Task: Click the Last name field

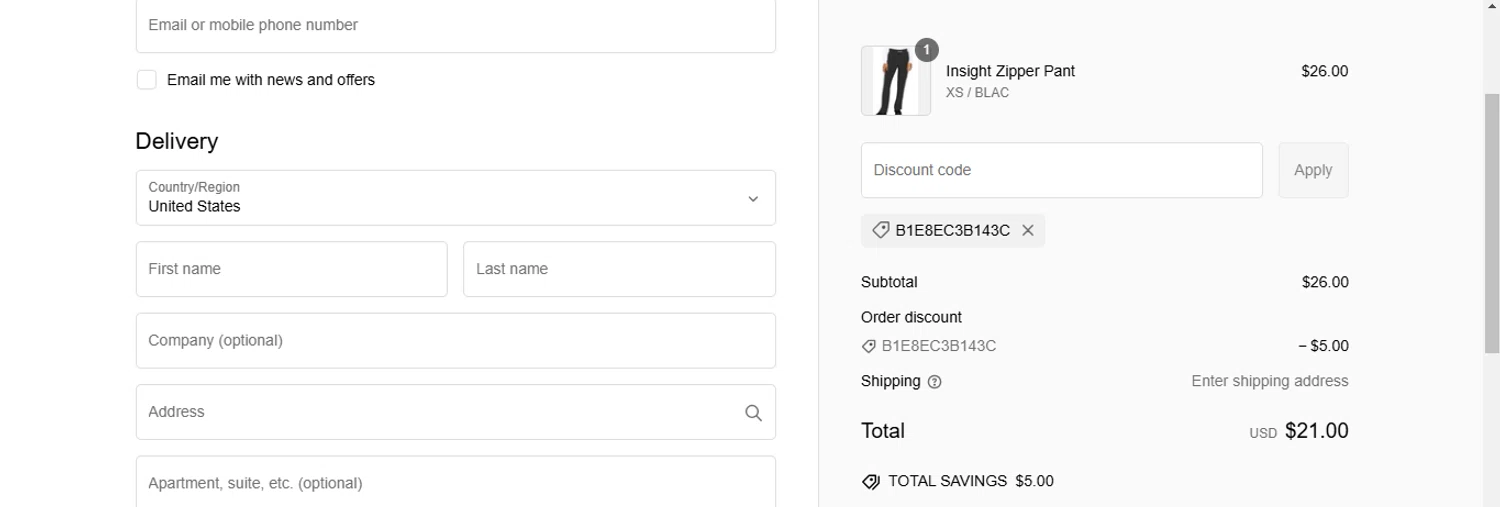Action: click(x=619, y=269)
